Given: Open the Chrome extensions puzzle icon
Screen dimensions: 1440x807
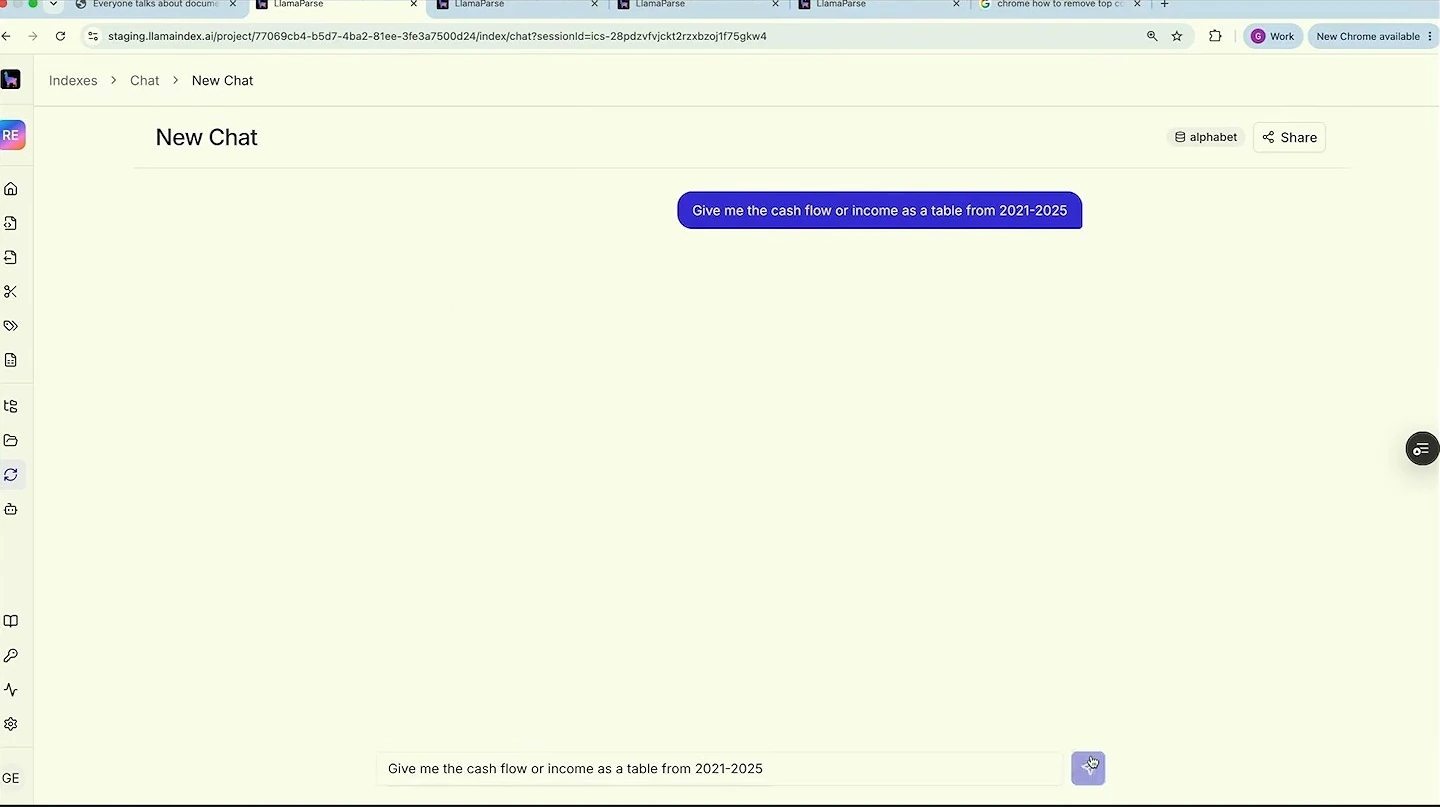Looking at the screenshot, I should [x=1215, y=36].
